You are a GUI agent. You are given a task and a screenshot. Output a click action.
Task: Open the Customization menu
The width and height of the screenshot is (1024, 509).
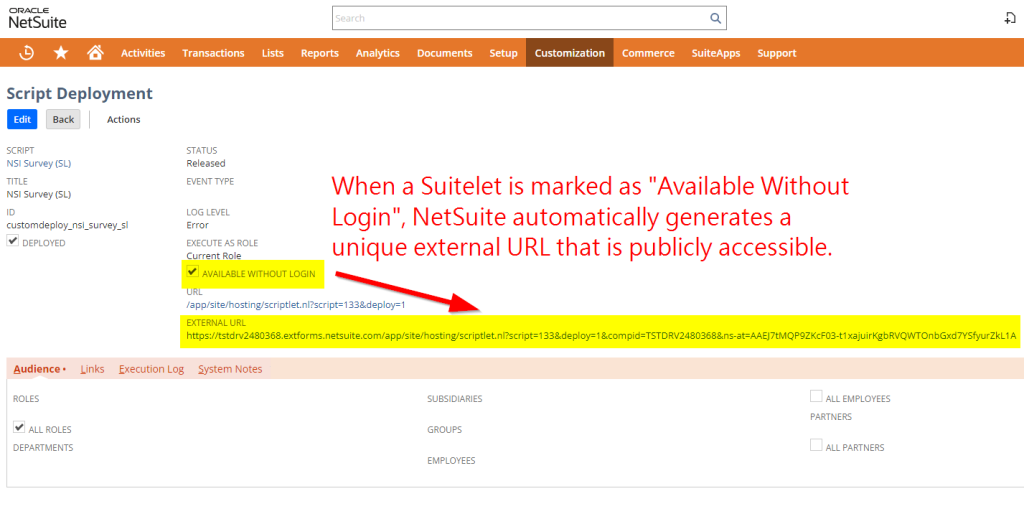pos(569,53)
